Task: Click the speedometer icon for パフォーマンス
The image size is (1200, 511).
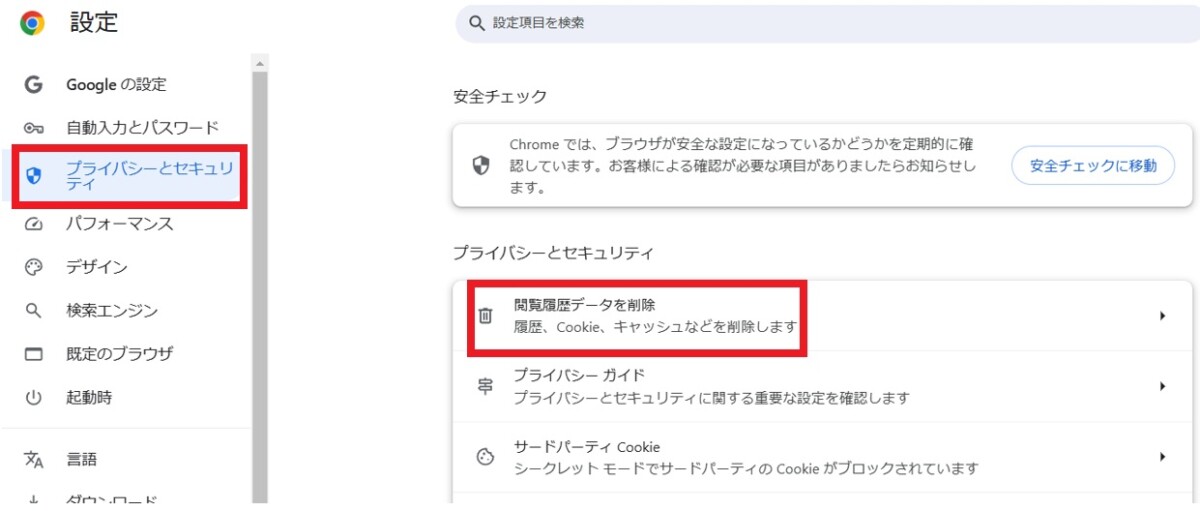Action: pyautogui.click(x=34, y=224)
